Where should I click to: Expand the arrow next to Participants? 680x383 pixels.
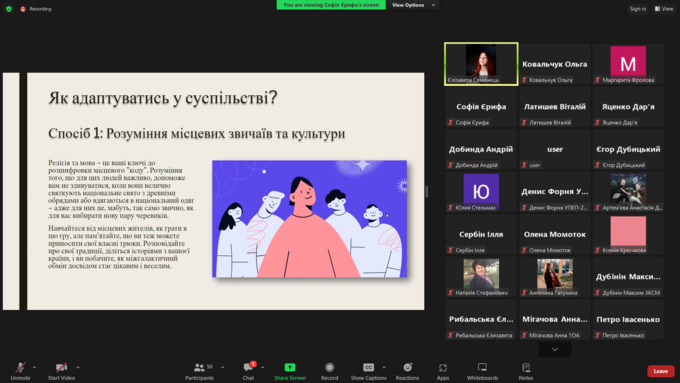click(x=222, y=367)
